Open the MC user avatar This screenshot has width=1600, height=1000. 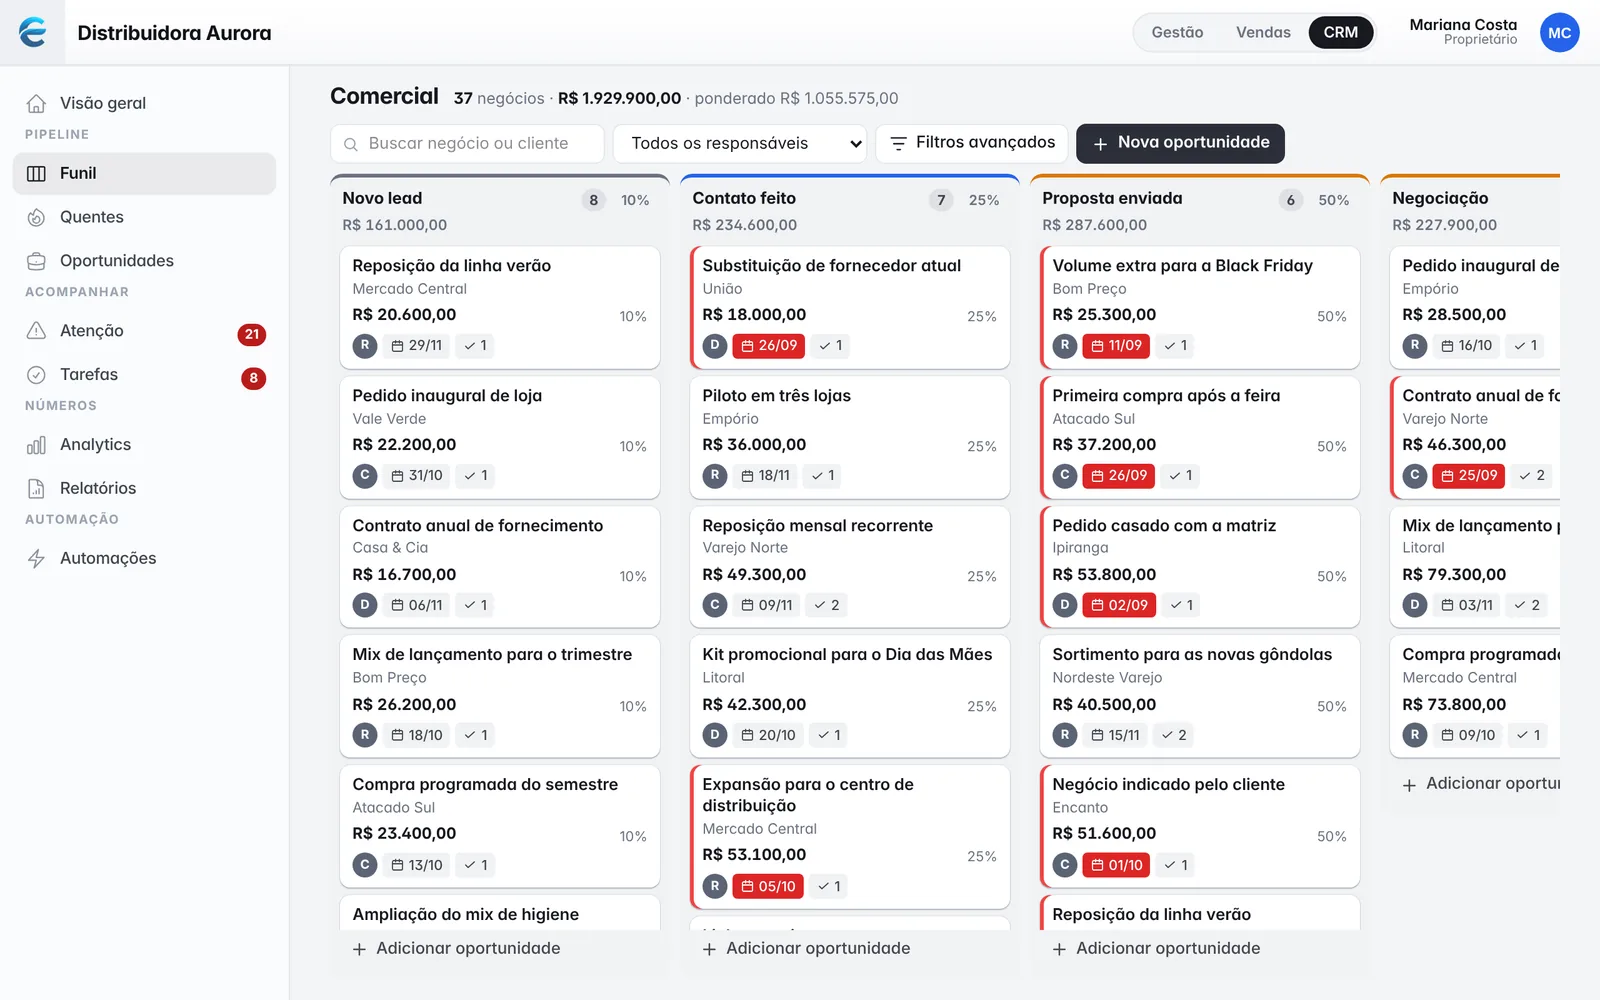pos(1559,33)
